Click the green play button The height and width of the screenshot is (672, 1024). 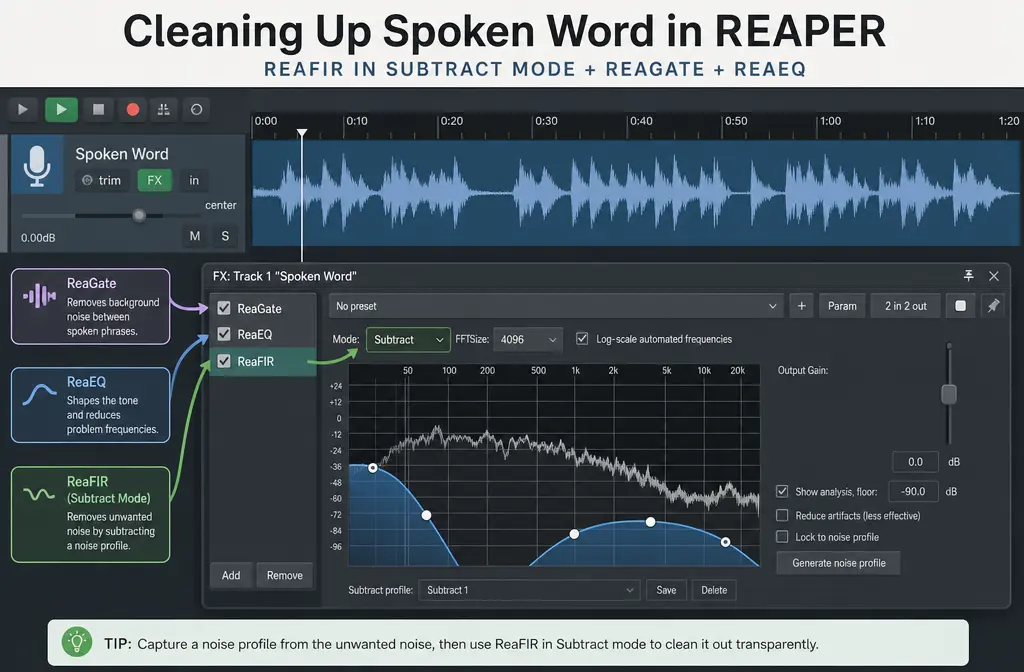[61, 110]
